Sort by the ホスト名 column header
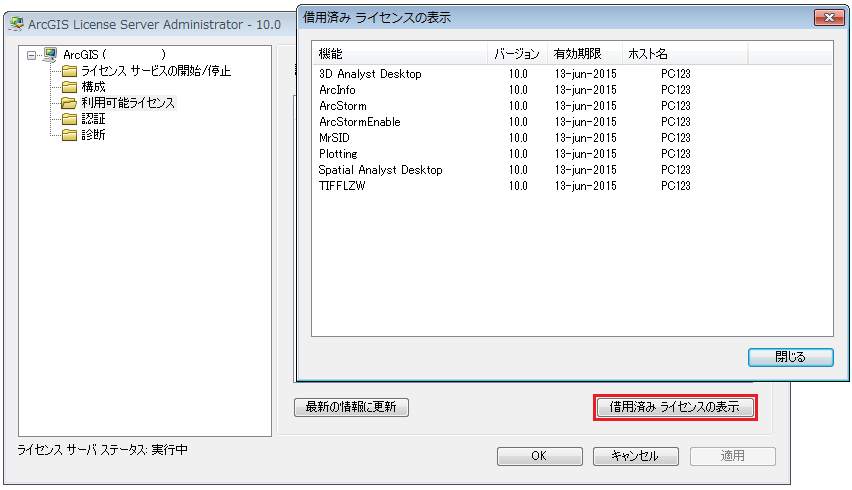The image size is (852, 490). pos(685,53)
